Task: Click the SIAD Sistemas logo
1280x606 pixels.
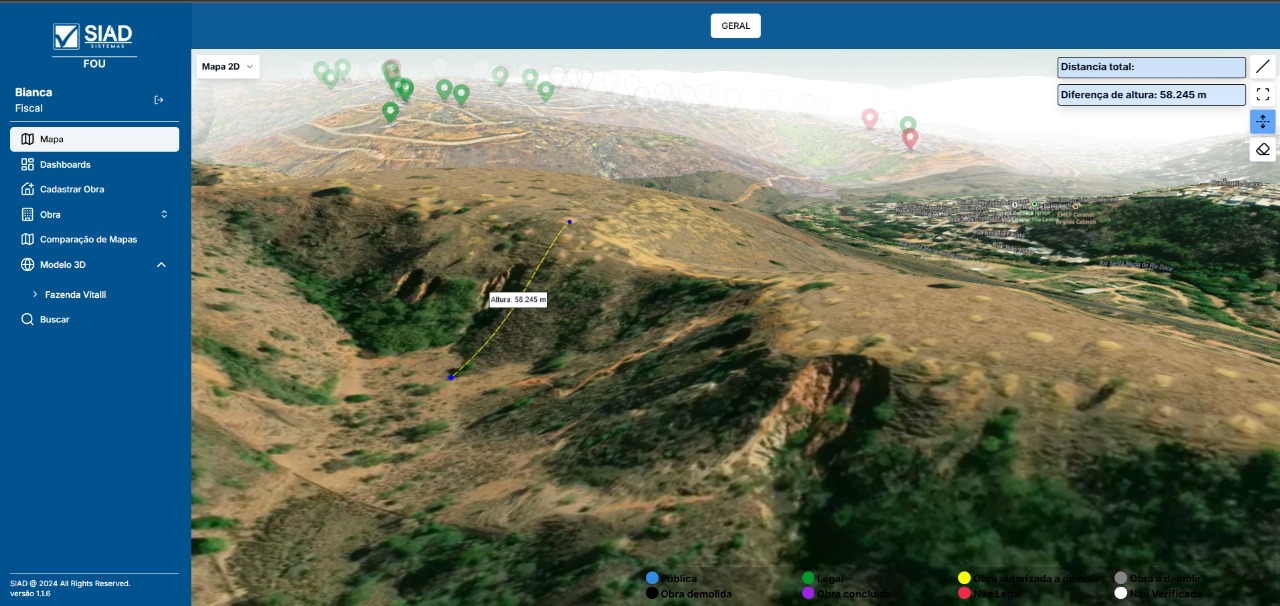Action: [94, 38]
